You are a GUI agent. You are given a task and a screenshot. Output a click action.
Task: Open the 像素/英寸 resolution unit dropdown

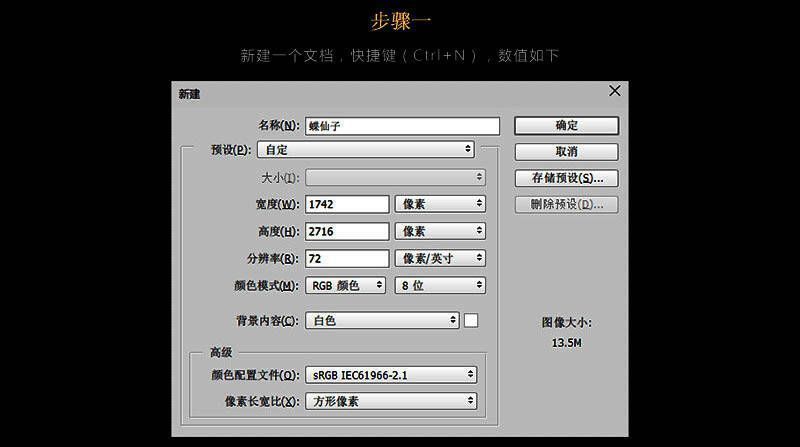(440, 258)
